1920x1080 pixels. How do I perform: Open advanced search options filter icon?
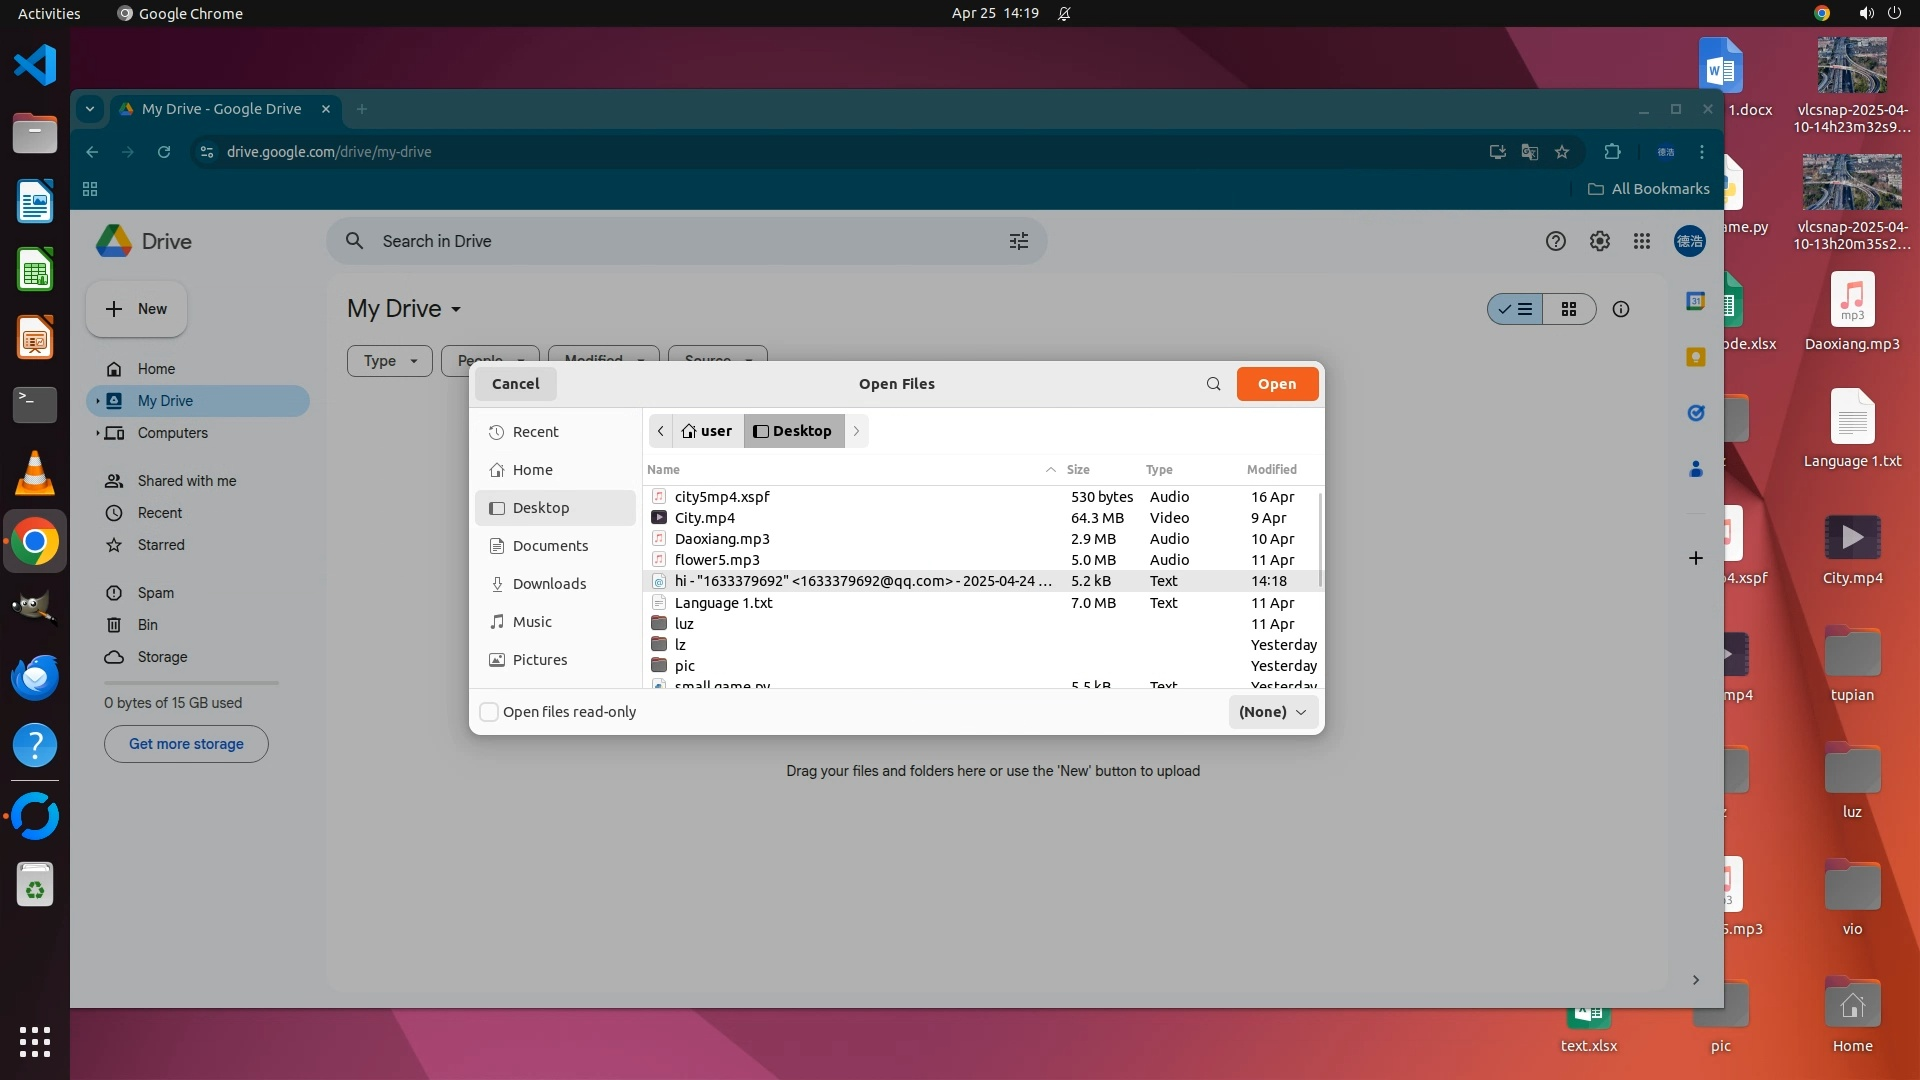1018,241
